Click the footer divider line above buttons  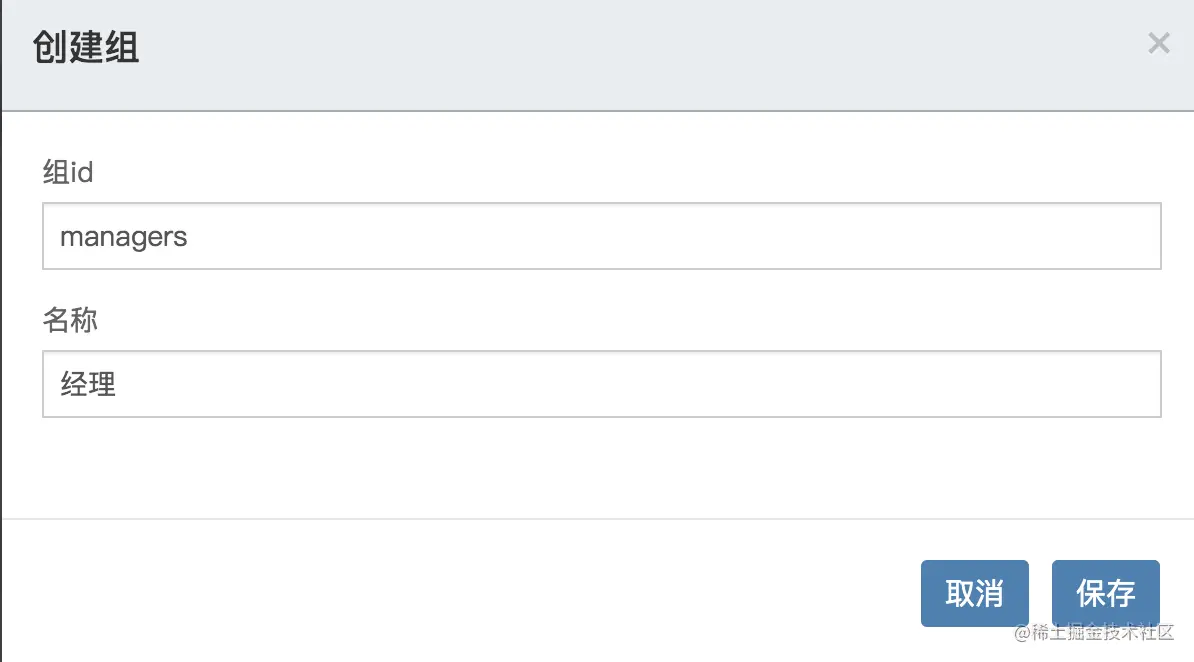598,519
